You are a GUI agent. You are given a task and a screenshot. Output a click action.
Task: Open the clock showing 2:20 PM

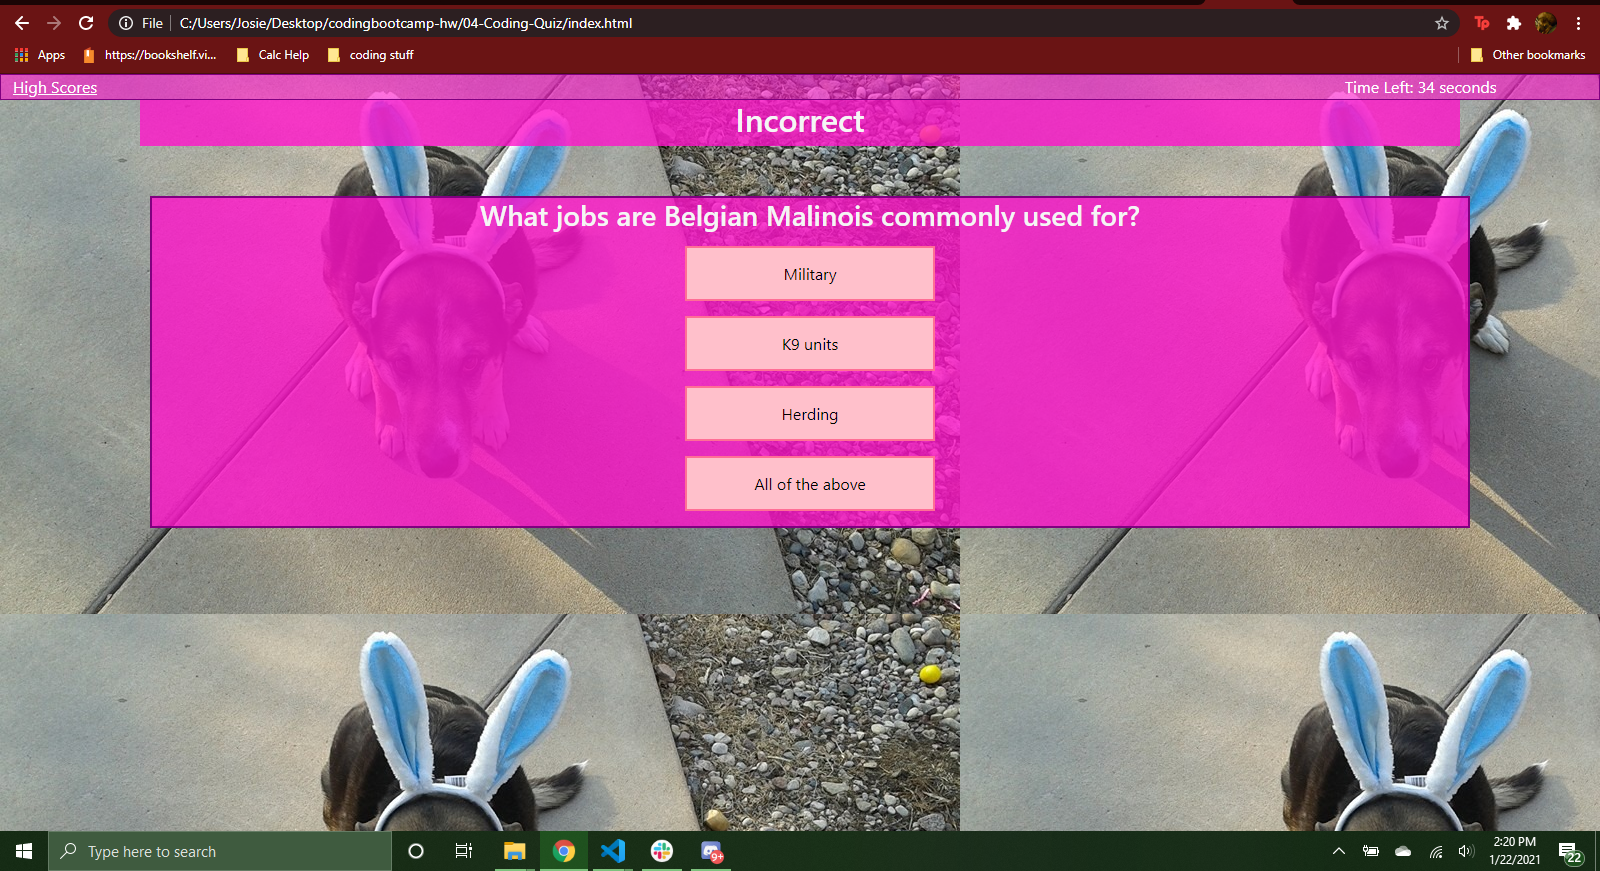[1514, 851]
